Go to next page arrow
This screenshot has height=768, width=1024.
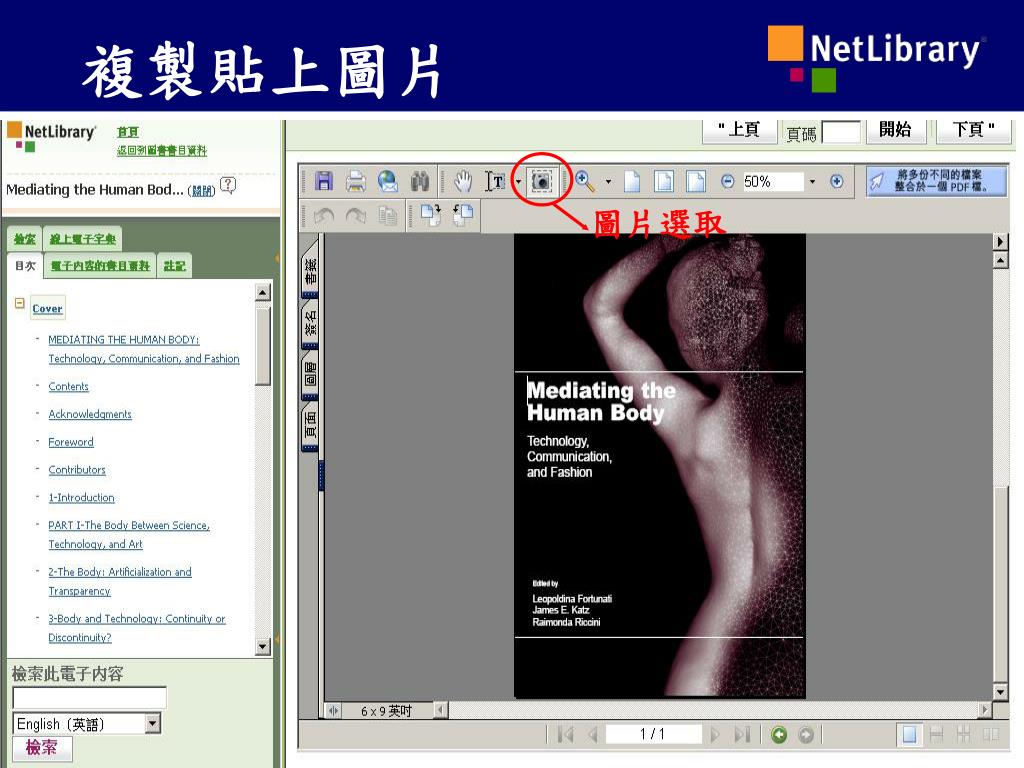(x=714, y=735)
